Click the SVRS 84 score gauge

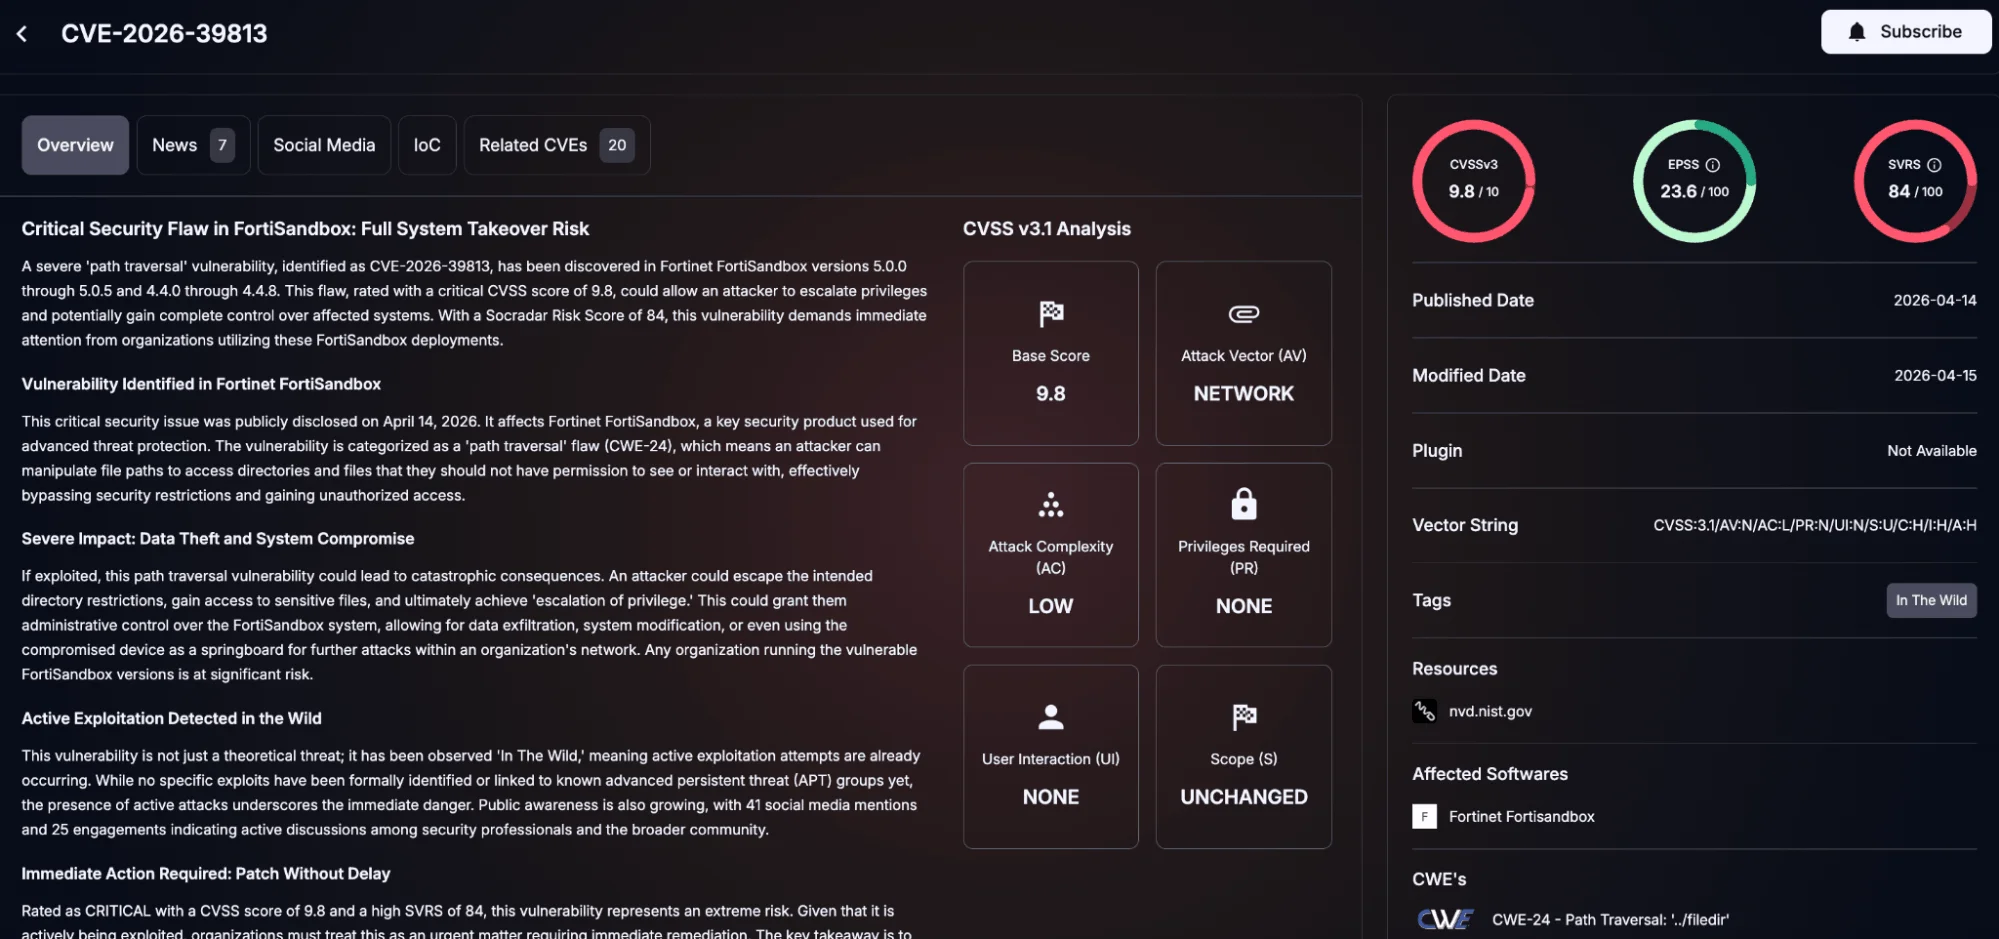[1915, 180]
